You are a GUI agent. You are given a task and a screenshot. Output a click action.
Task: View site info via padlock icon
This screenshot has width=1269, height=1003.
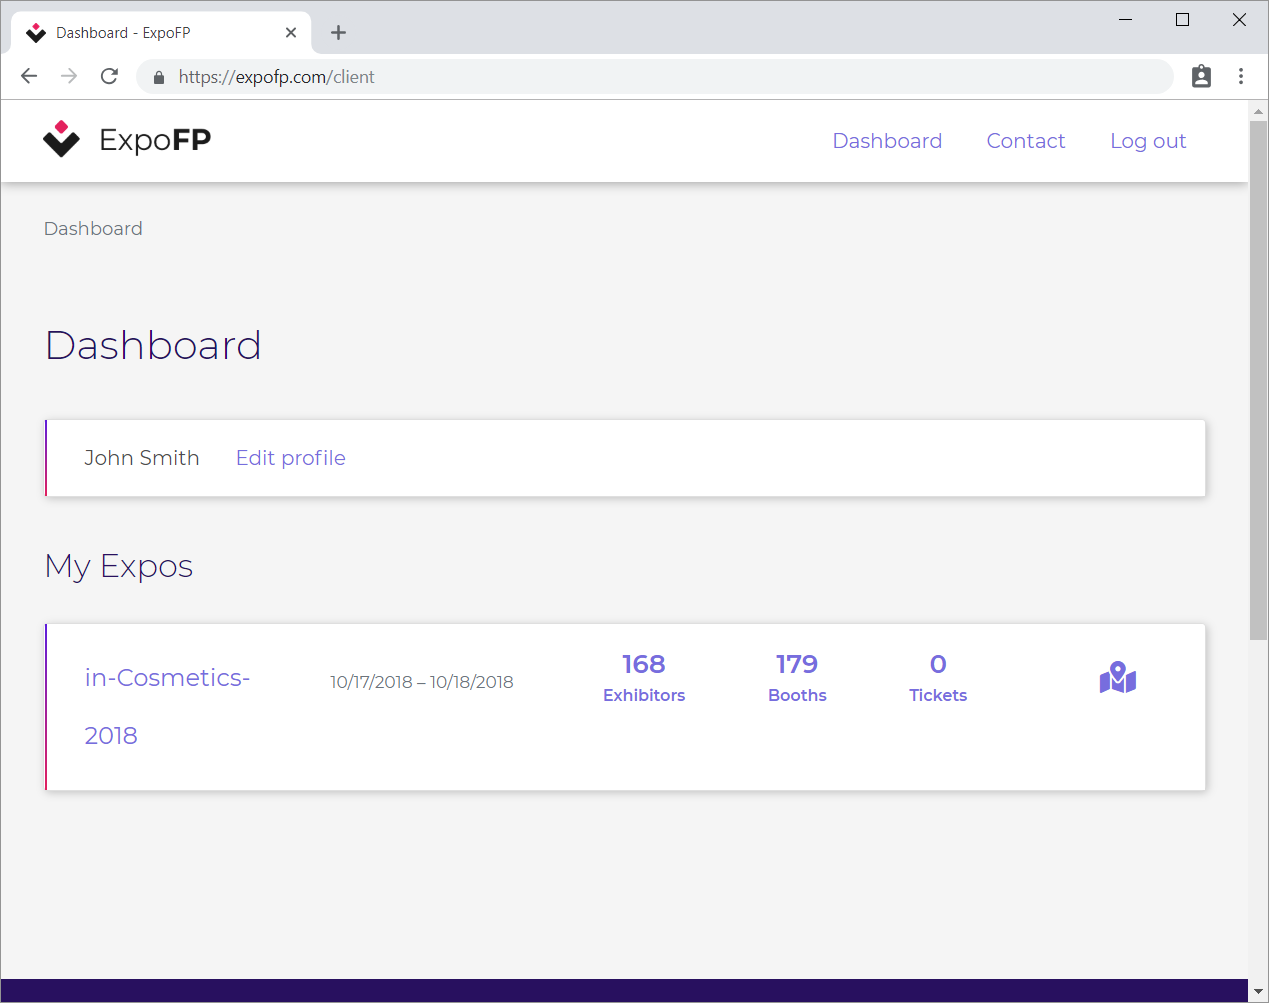[x=158, y=77]
